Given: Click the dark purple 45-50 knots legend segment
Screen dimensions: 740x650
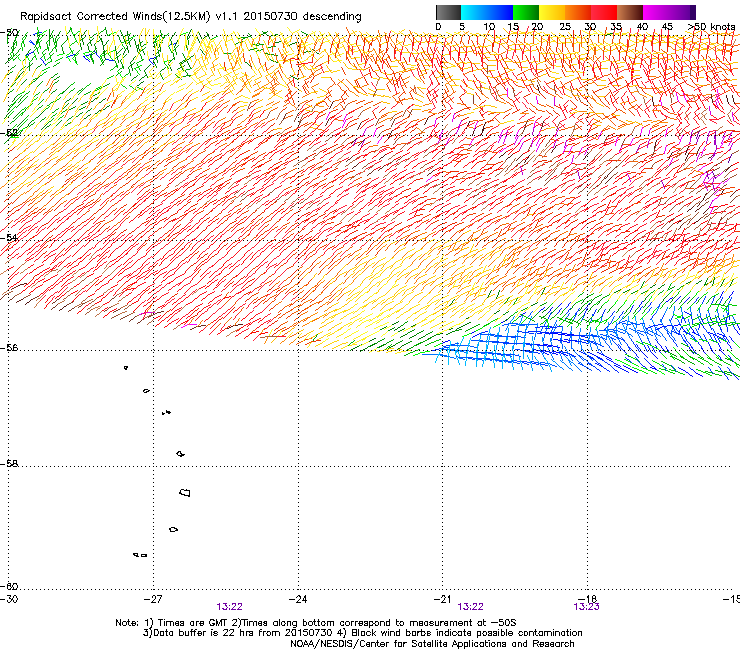Looking at the screenshot, I should [x=682, y=12].
